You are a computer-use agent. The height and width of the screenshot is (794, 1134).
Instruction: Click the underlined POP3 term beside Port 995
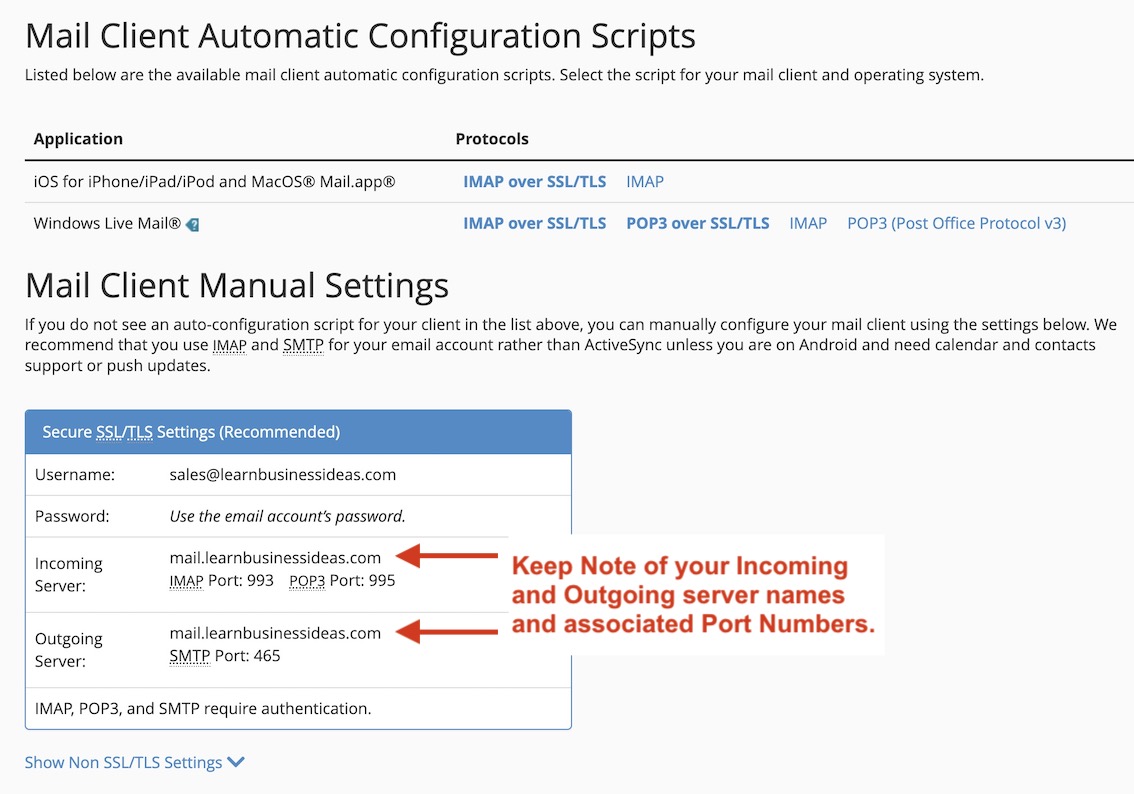pos(306,580)
